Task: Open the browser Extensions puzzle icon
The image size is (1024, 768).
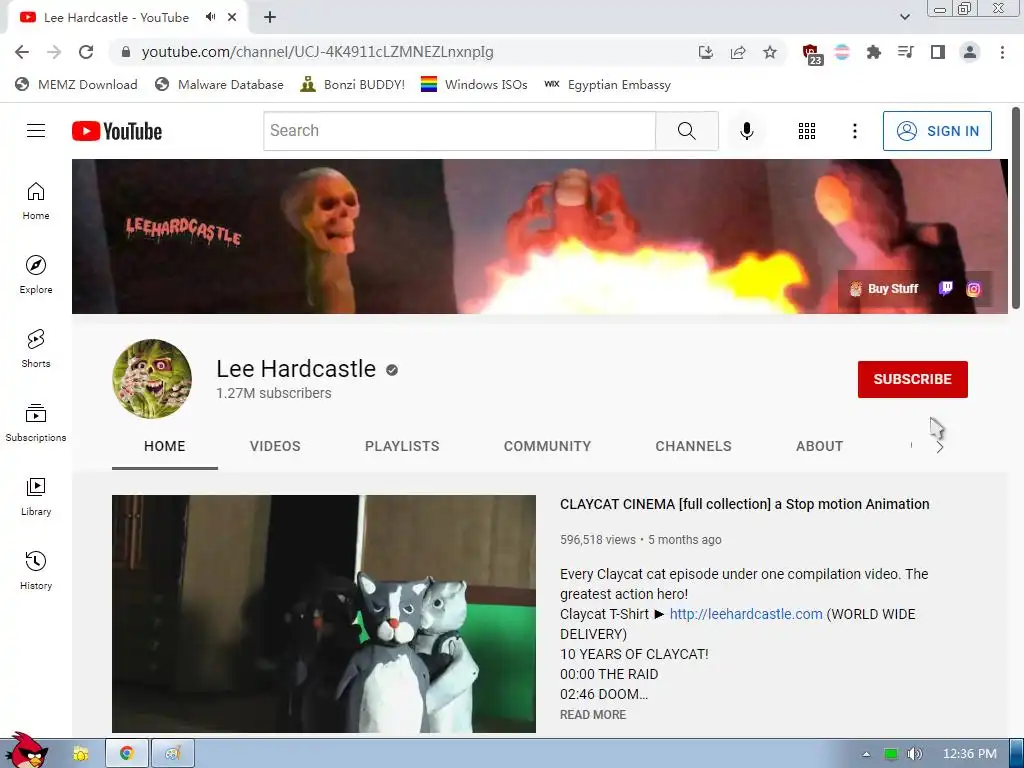Action: click(x=873, y=52)
